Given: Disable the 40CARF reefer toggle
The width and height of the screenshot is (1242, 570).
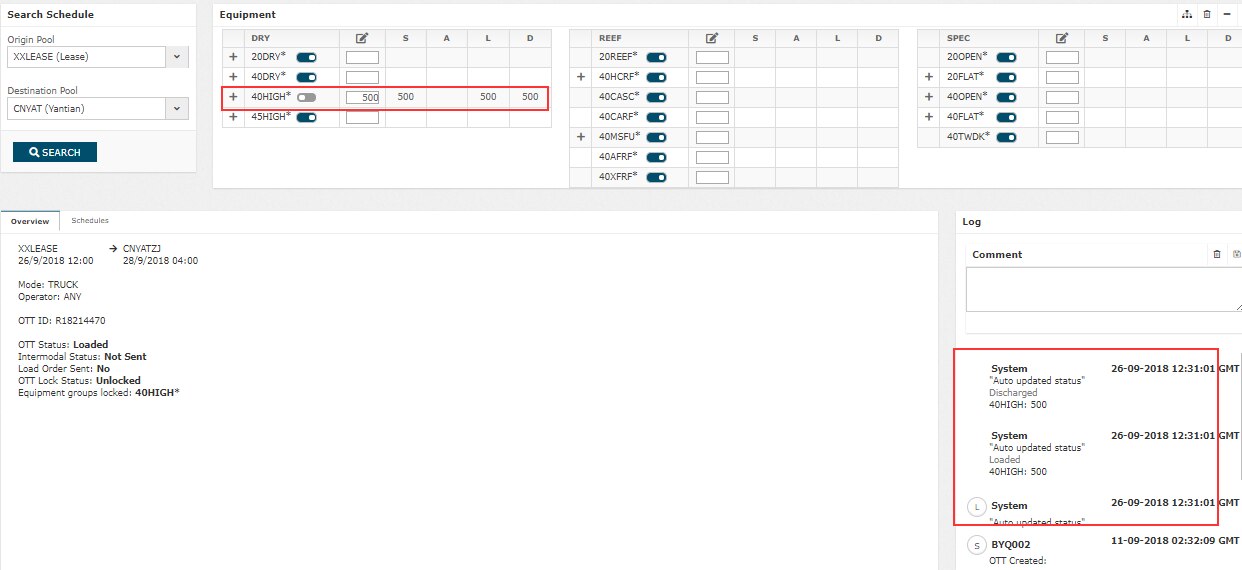Looking at the screenshot, I should pyautogui.click(x=656, y=117).
